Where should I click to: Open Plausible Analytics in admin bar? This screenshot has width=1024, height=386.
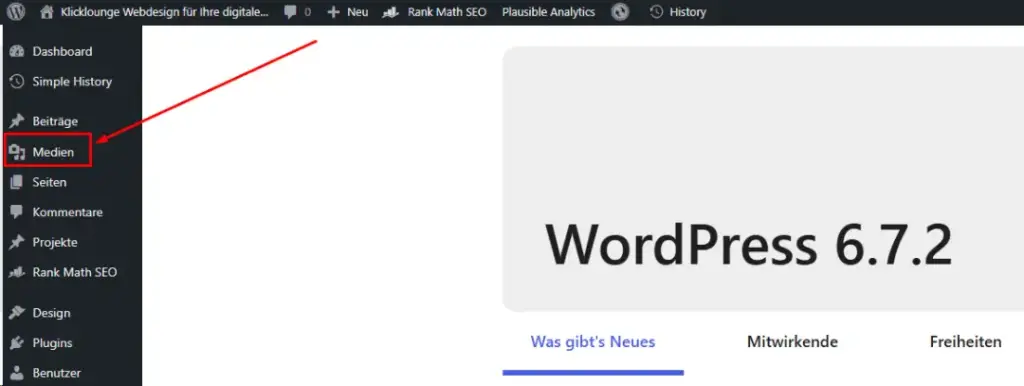click(x=549, y=12)
